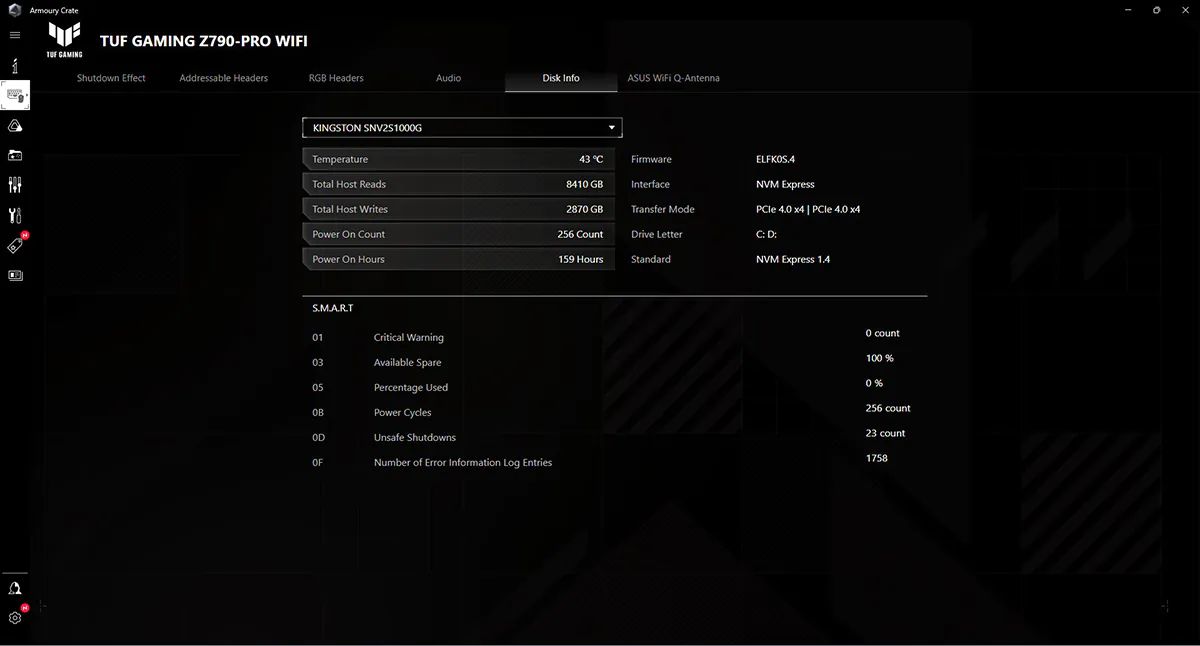
Task: Click the TUF GAMING Z790-PRO WIFI title
Action: (204, 41)
